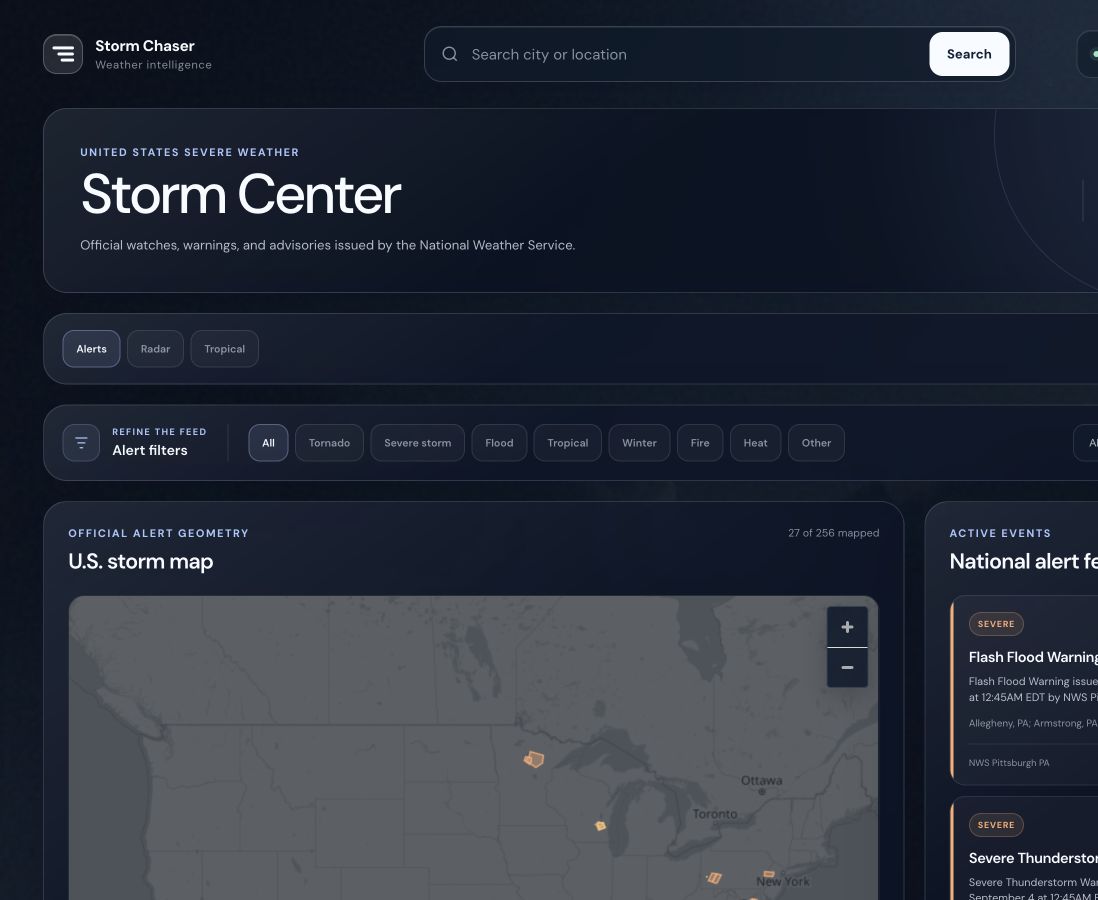Screen dimensions: 1098x900
Task: Toggle the Heat filter chip
Action: (756, 443)
